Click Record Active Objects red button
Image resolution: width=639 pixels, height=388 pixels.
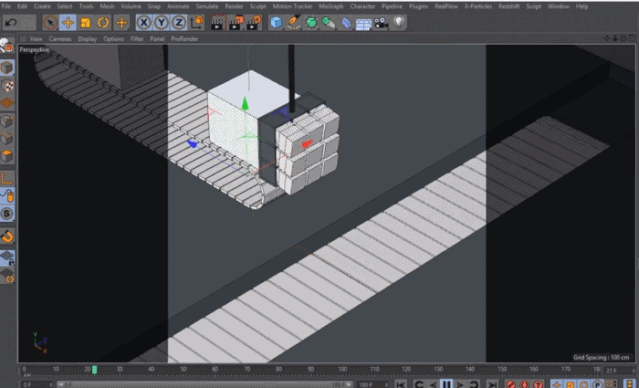click(511, 384)
